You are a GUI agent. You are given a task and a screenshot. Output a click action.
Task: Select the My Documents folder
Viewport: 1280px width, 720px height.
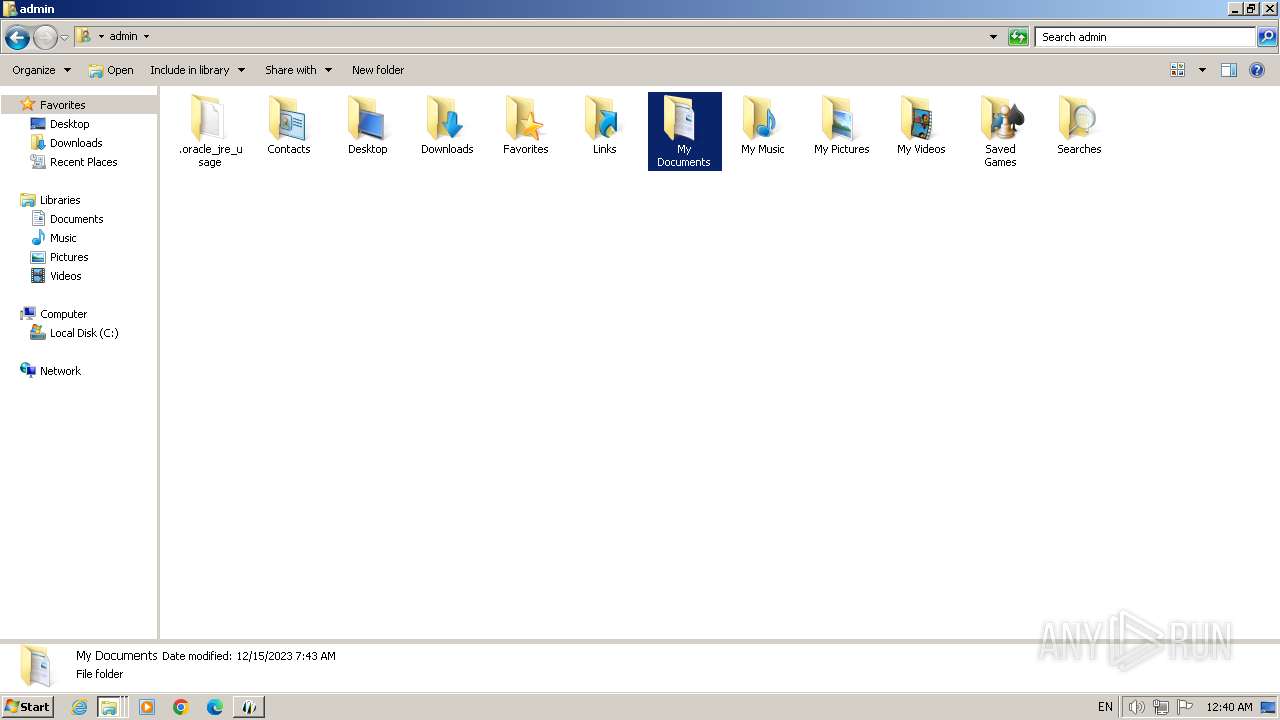(684, 131)
